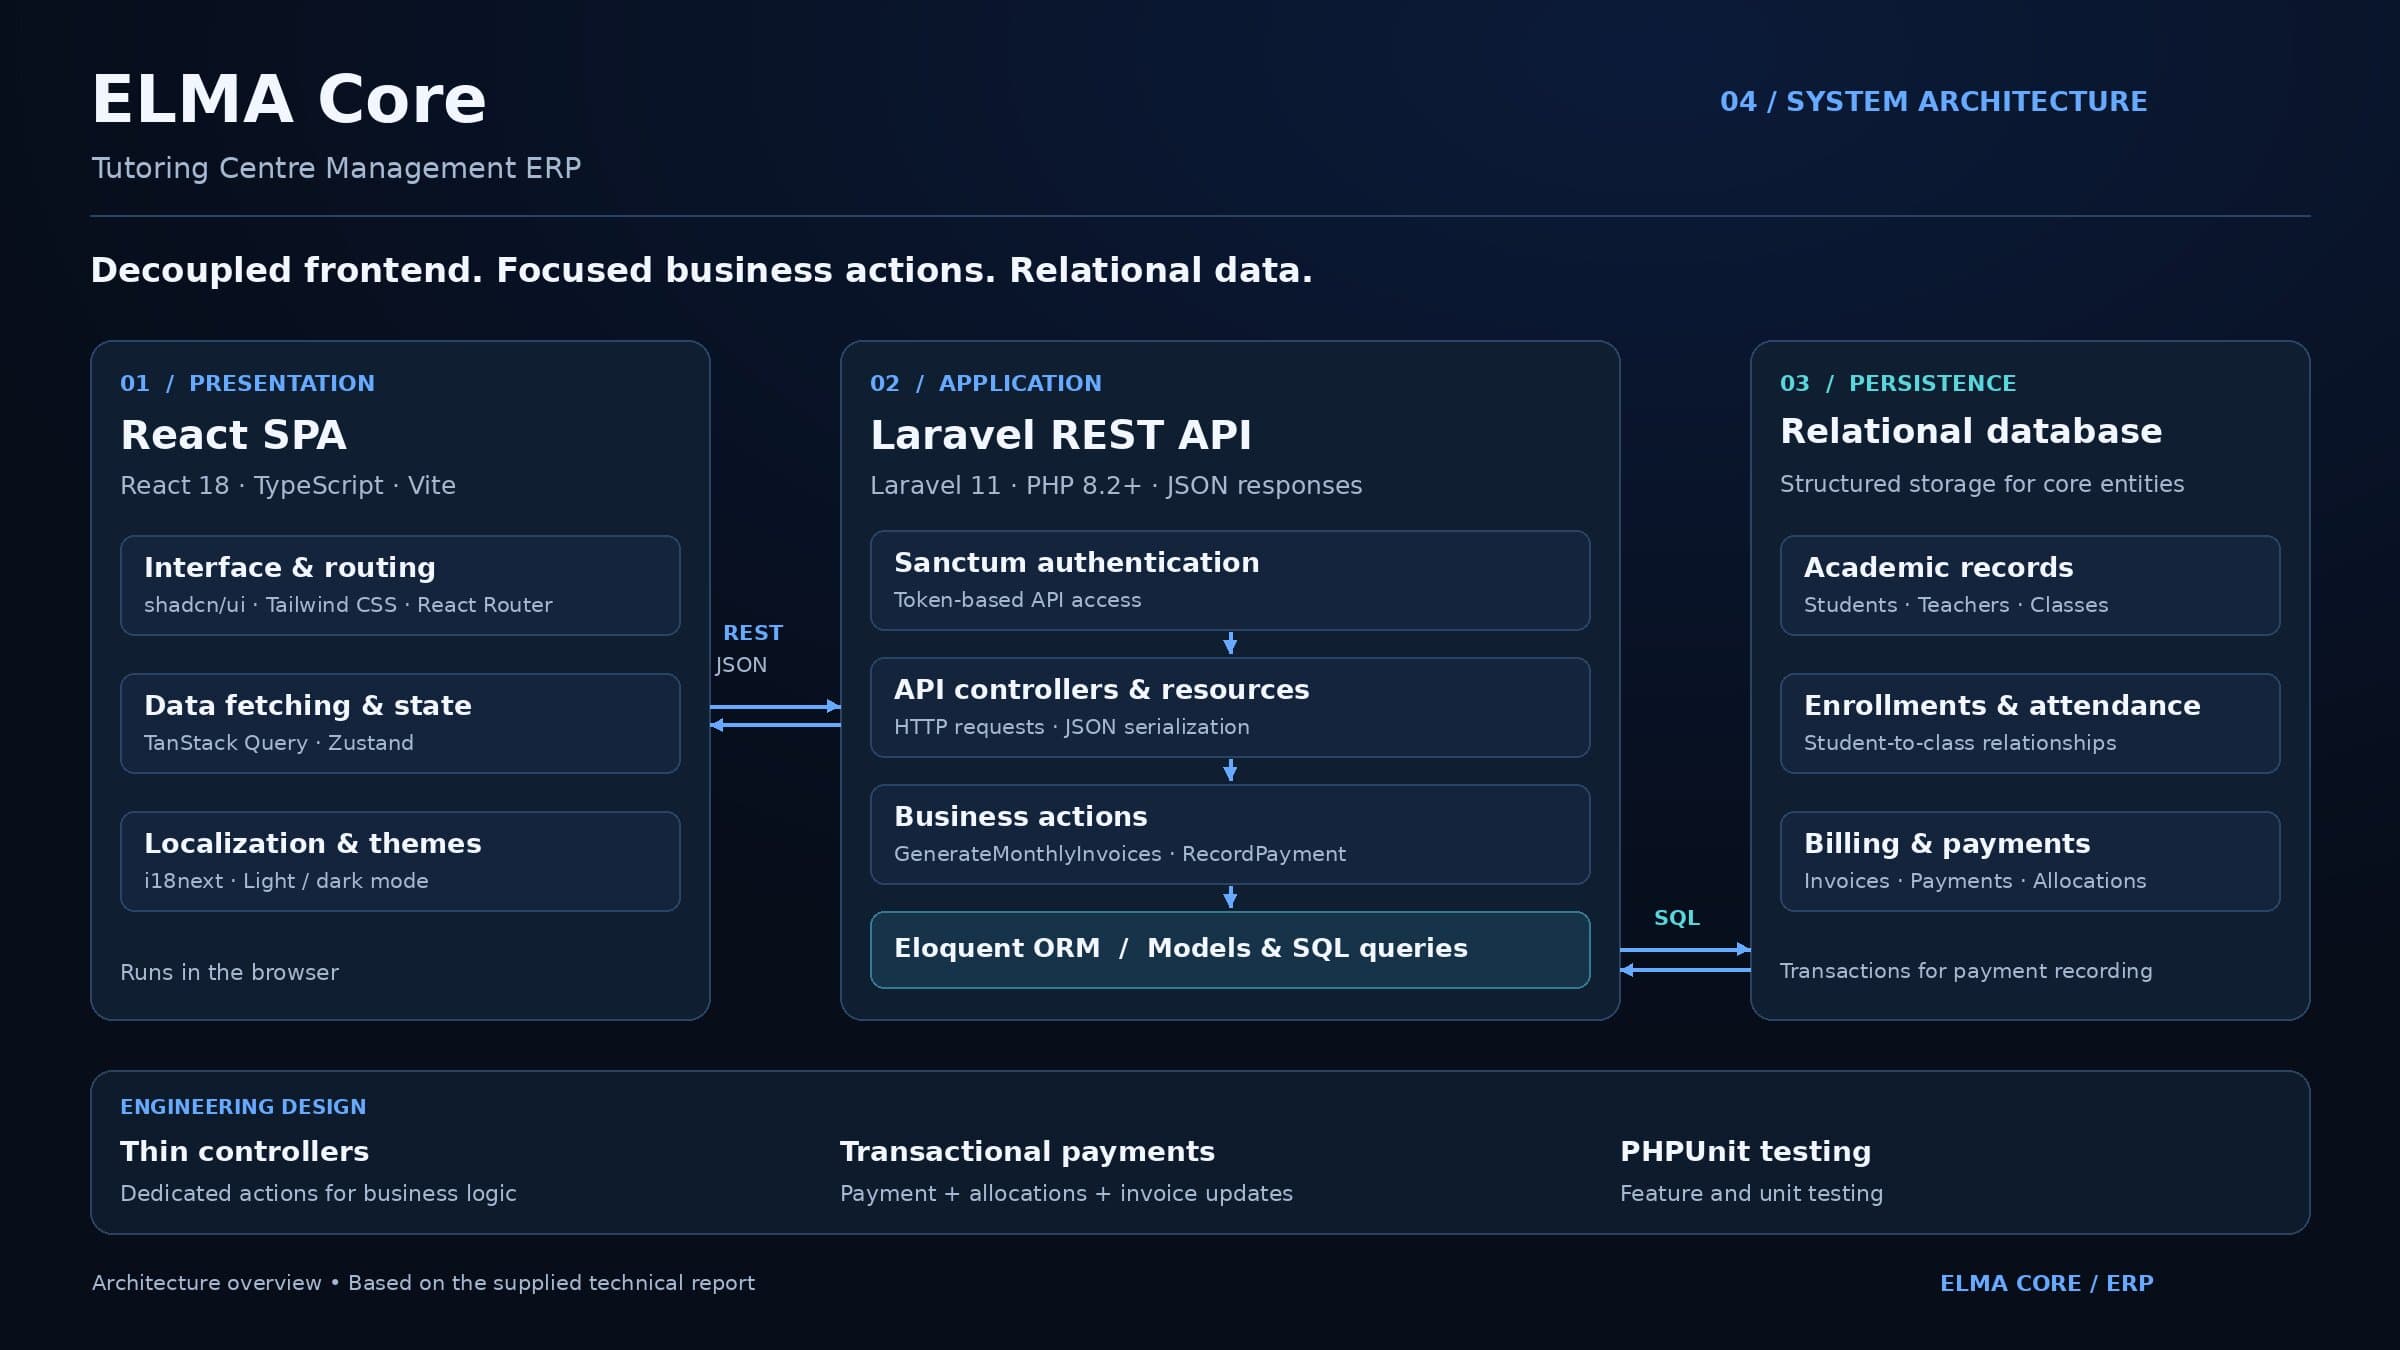The width and height of the screenshot is (2400, 1350).
Task: Click React 18 · TypeScript · Vite line
Action: pos(288,485)
